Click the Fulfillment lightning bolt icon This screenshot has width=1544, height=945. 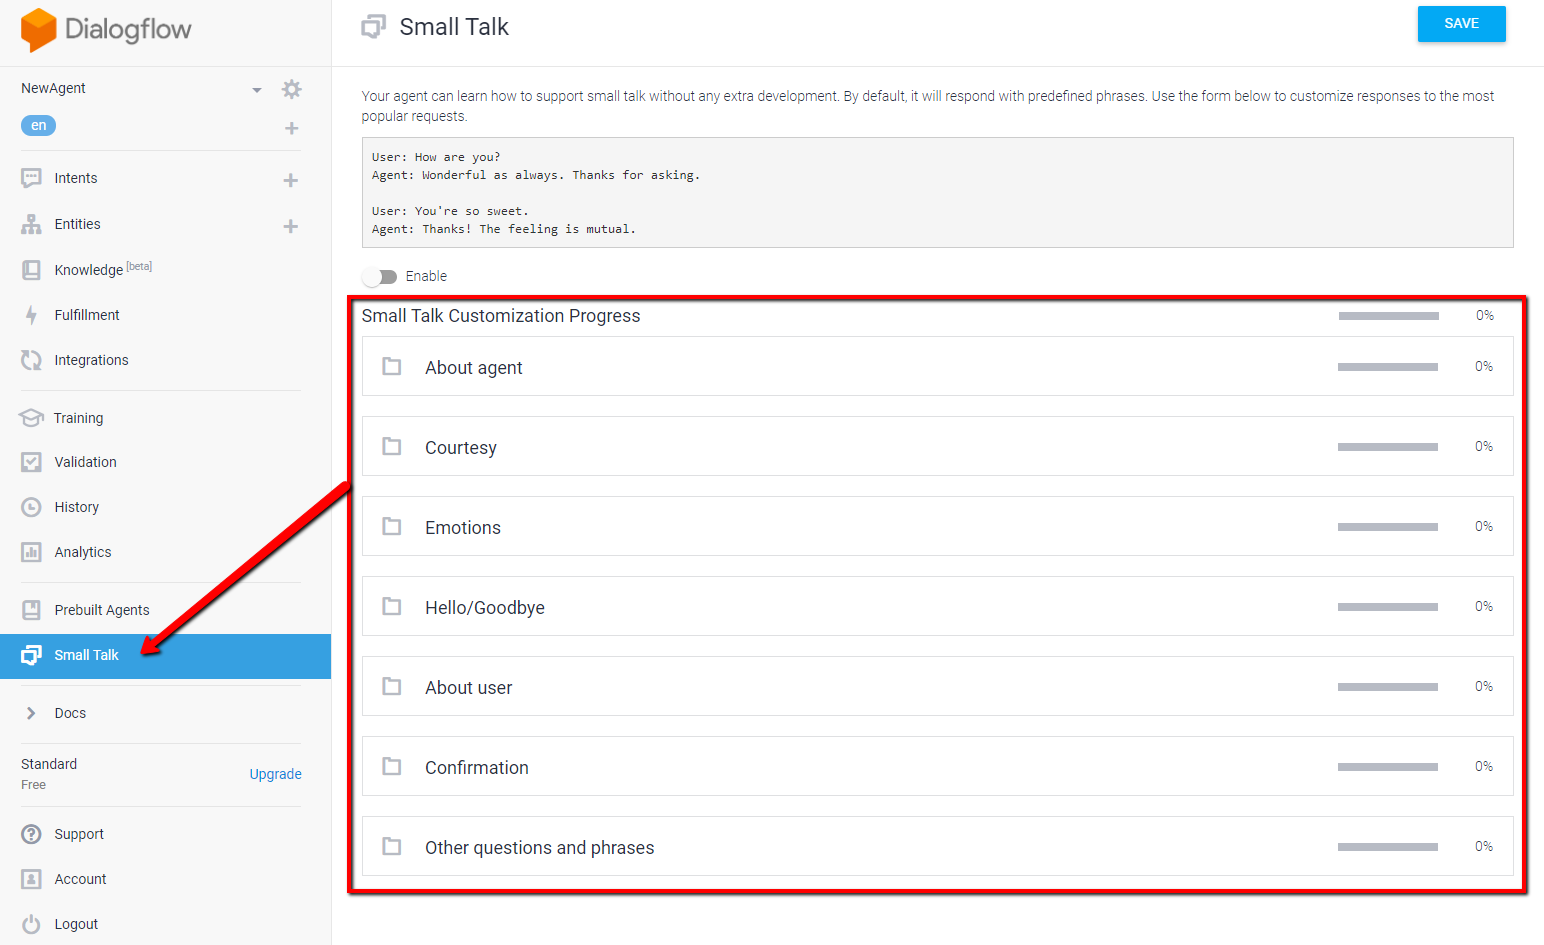tap(32, 315)
